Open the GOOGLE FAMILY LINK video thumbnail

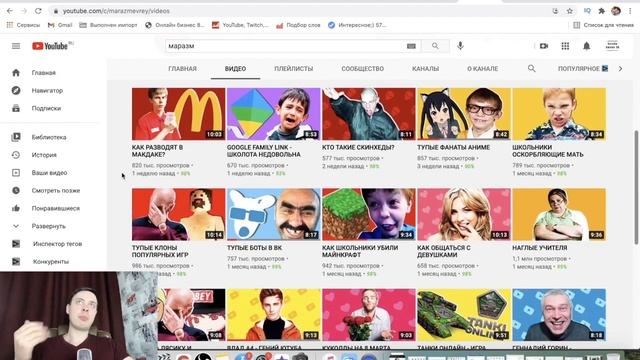(x=273, y=114)
